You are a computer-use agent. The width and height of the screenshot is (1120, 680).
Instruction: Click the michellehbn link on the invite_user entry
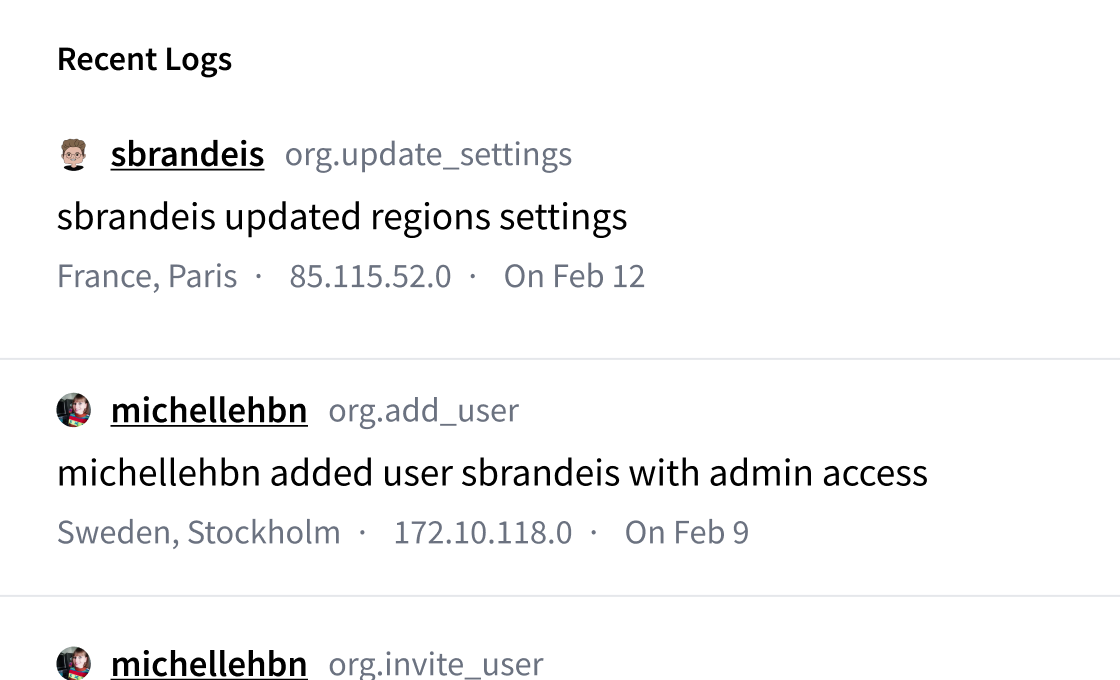(209, 663)
